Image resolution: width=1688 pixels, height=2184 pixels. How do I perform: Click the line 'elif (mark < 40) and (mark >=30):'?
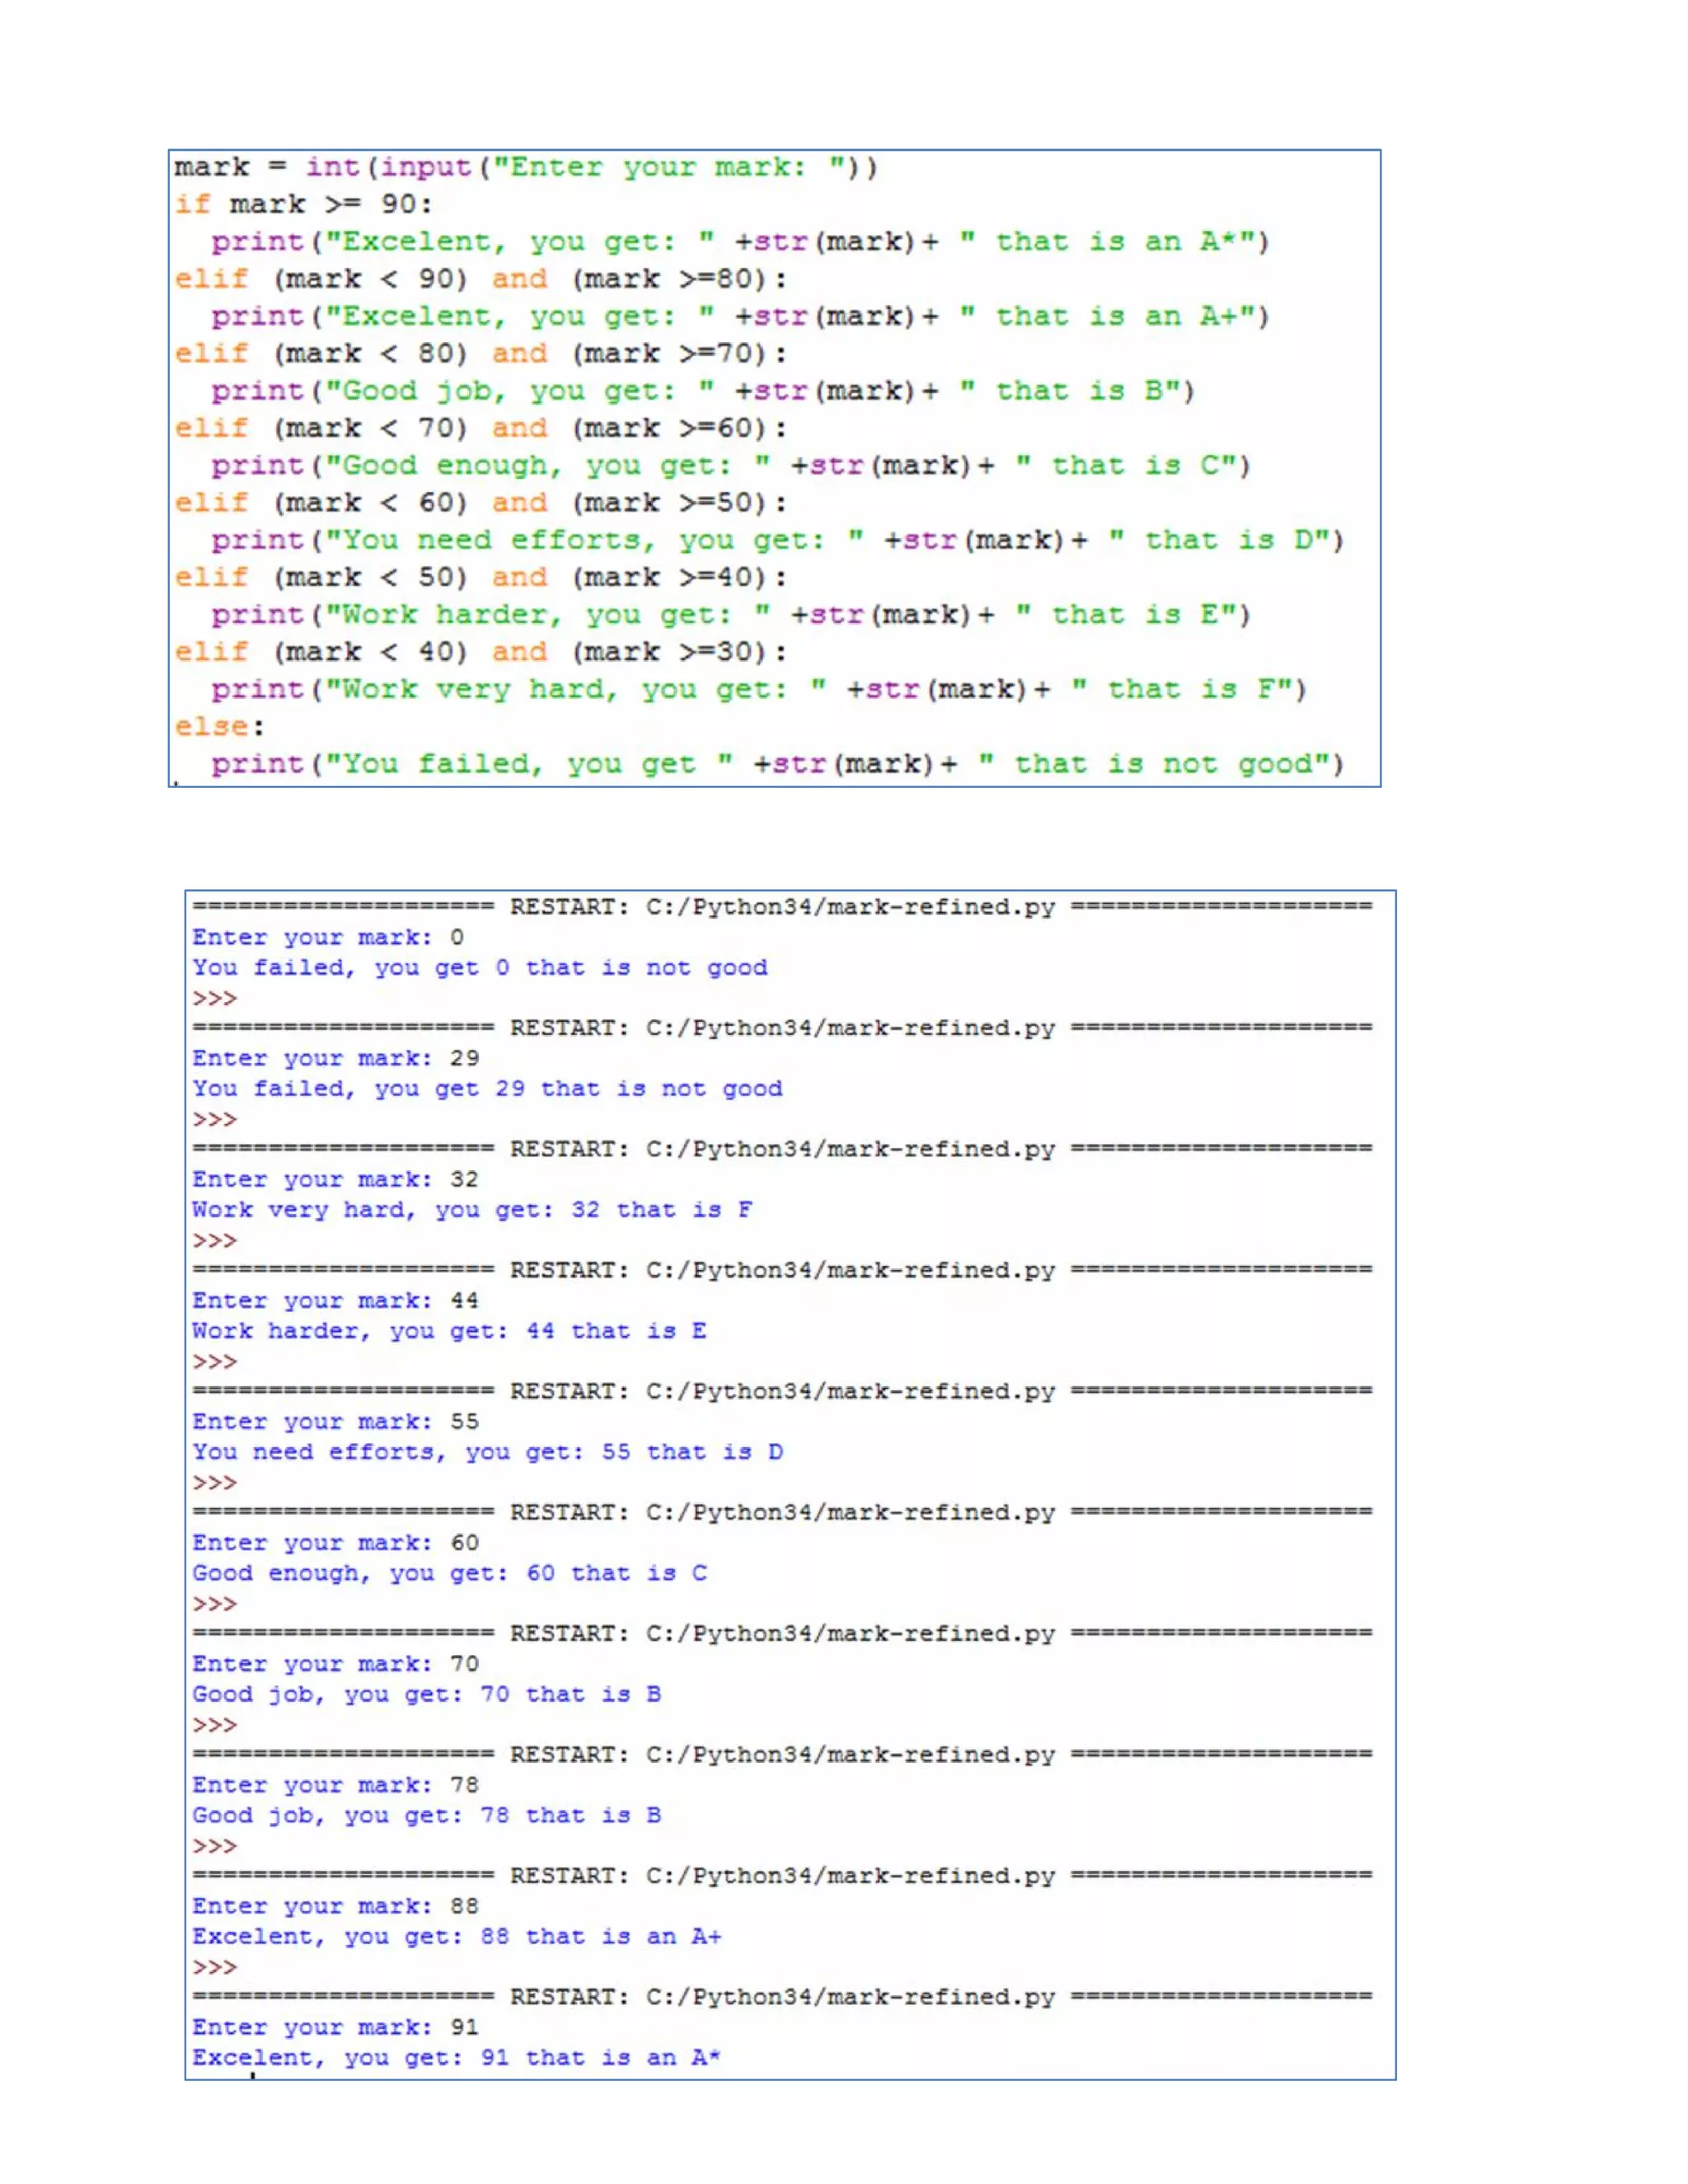pos(481,652)
